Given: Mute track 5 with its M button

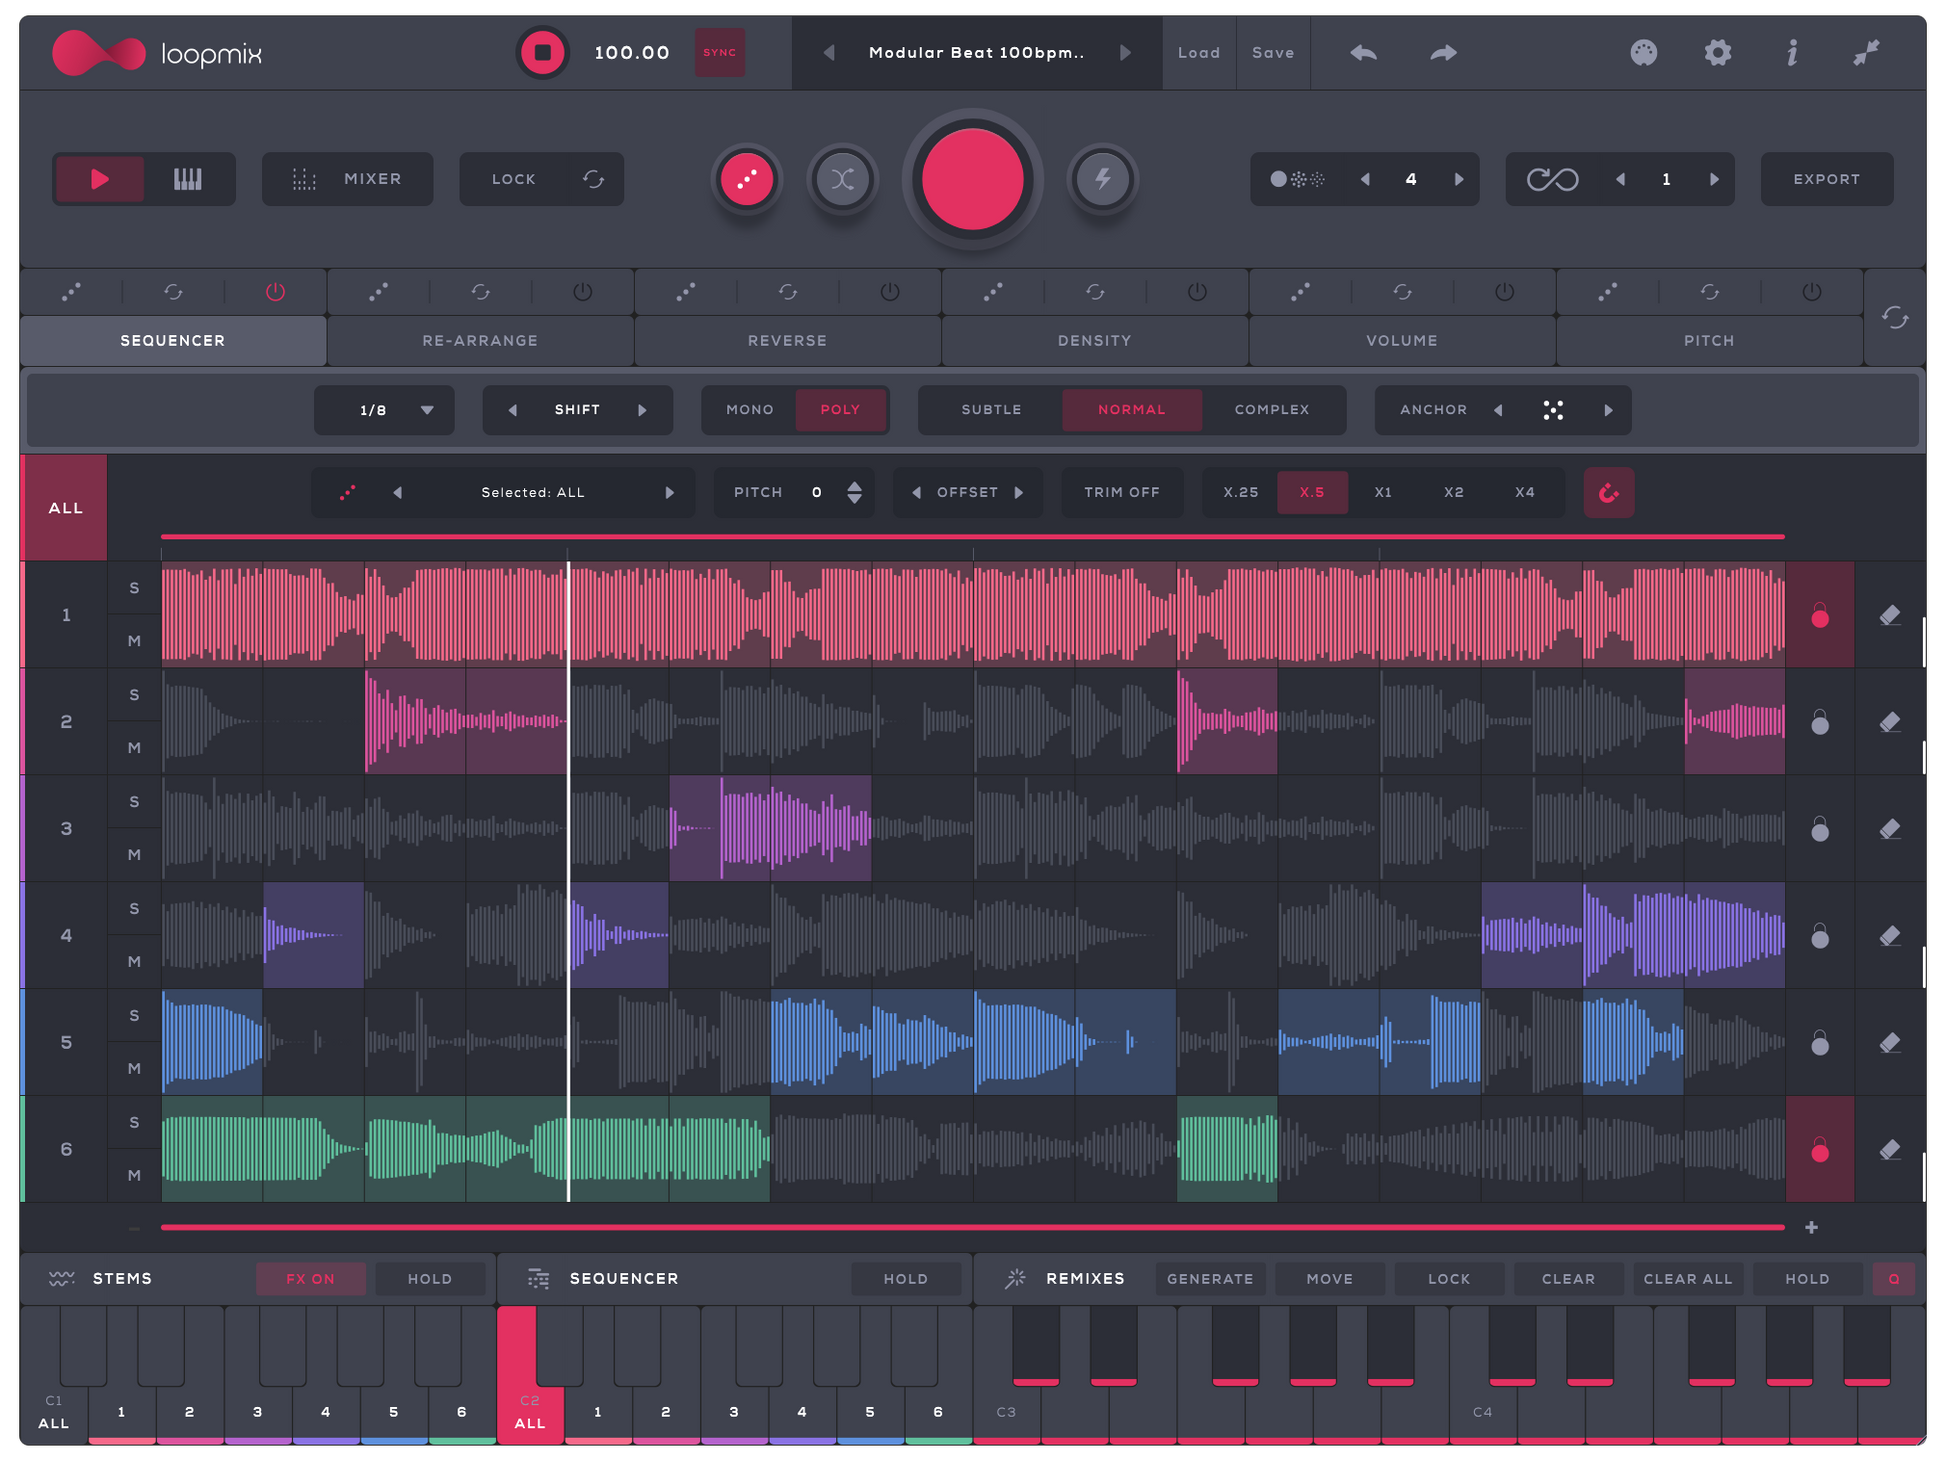Looking at the screenshot, I should [x=133, y=1068].
